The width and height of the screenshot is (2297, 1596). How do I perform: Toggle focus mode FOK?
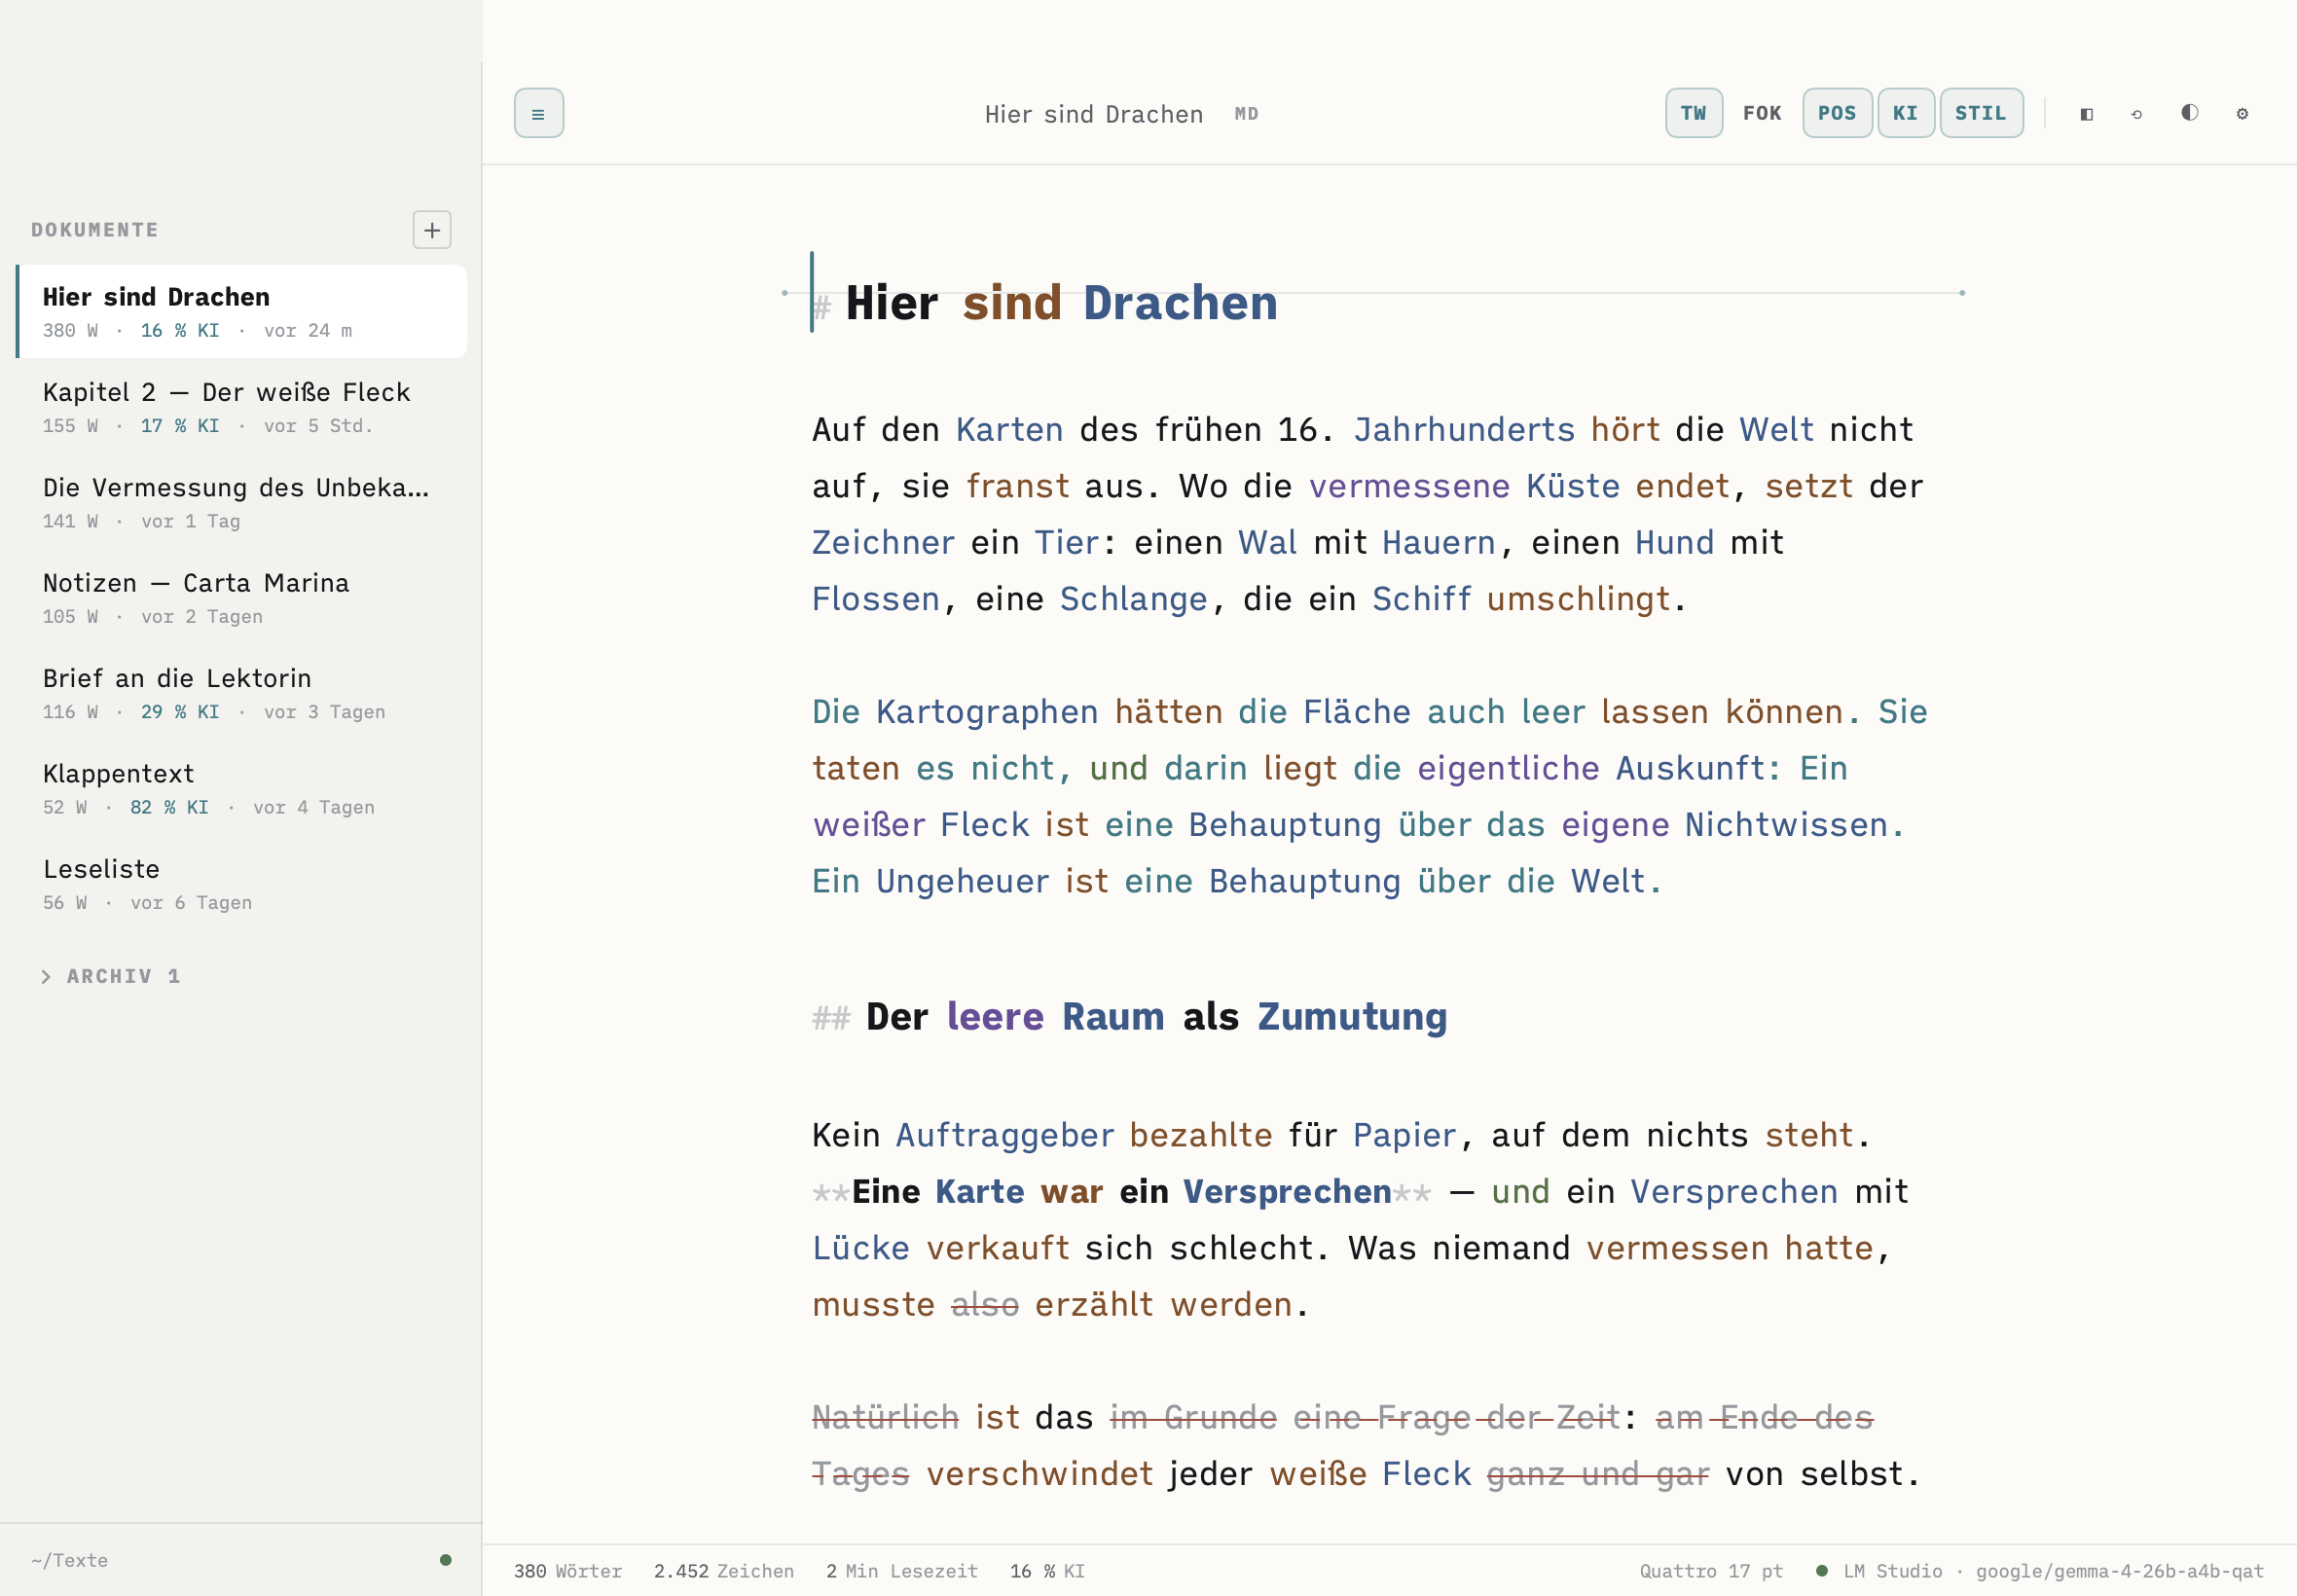pos(1762,113)
